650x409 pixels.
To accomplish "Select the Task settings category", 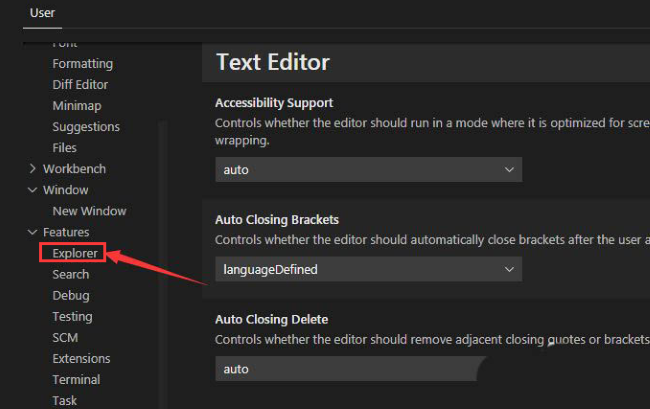I will (x=64, y=400).
